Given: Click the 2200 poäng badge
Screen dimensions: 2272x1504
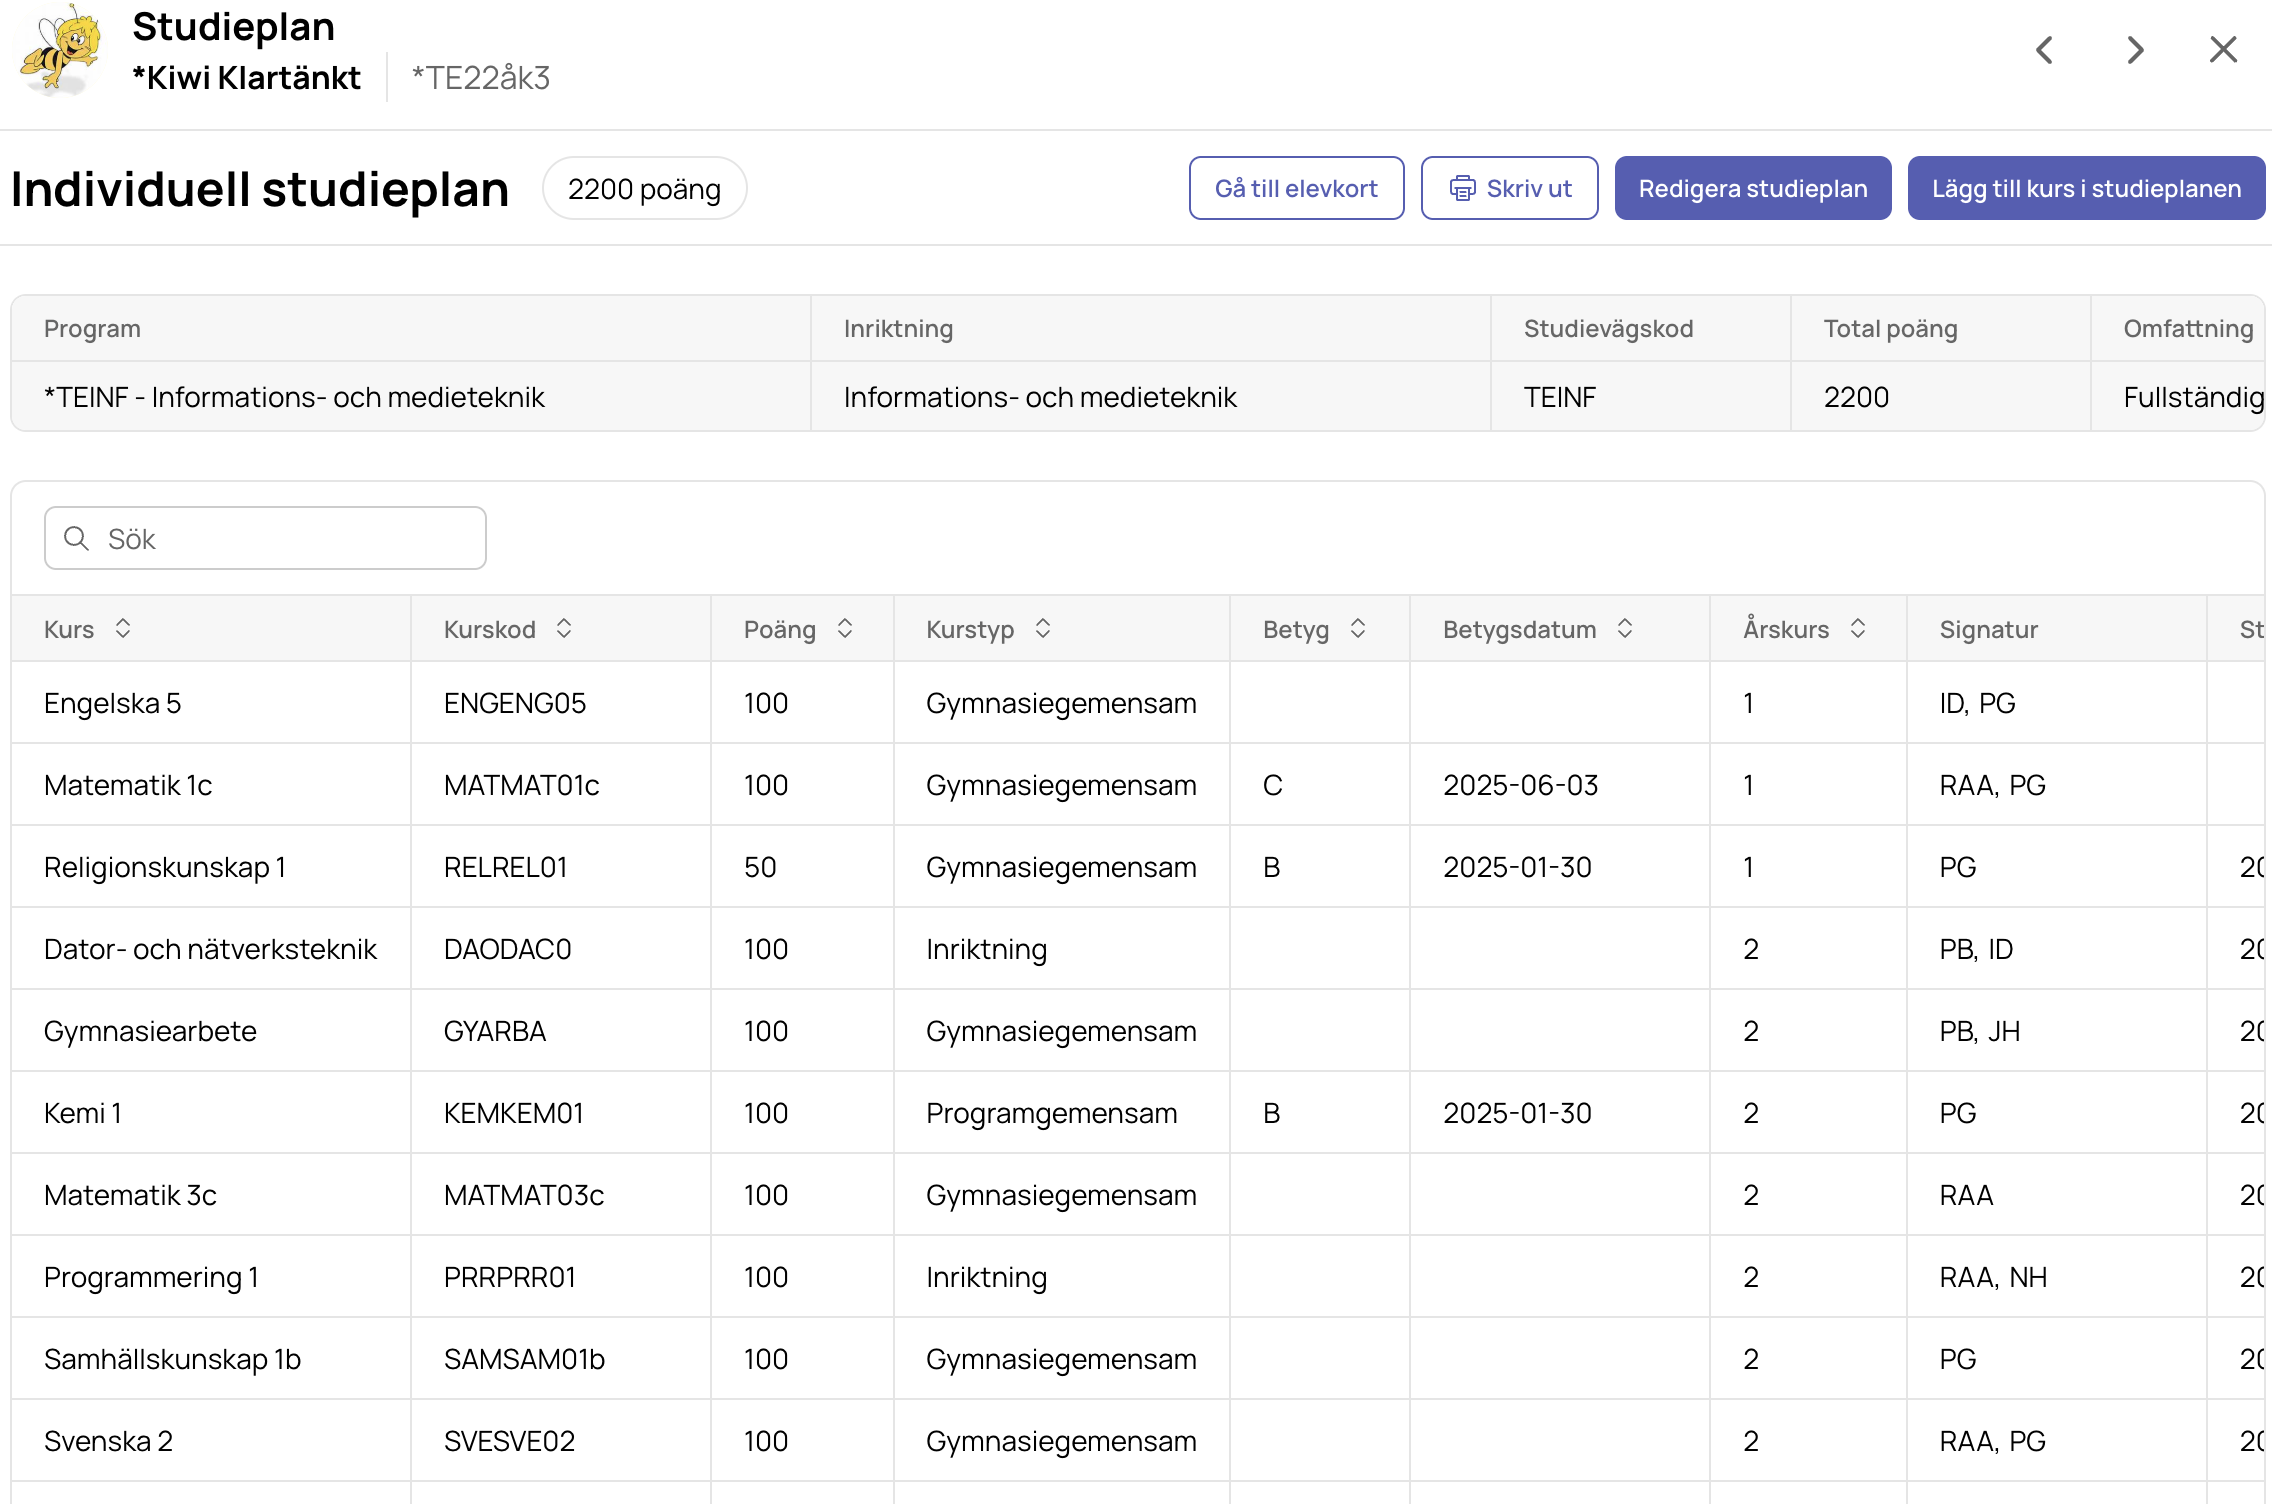Looking at the screenshot, I should [644, 188].
